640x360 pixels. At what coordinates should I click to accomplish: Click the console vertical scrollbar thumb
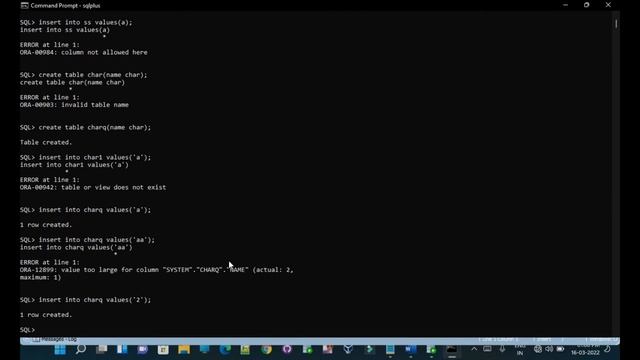(616, 24)
